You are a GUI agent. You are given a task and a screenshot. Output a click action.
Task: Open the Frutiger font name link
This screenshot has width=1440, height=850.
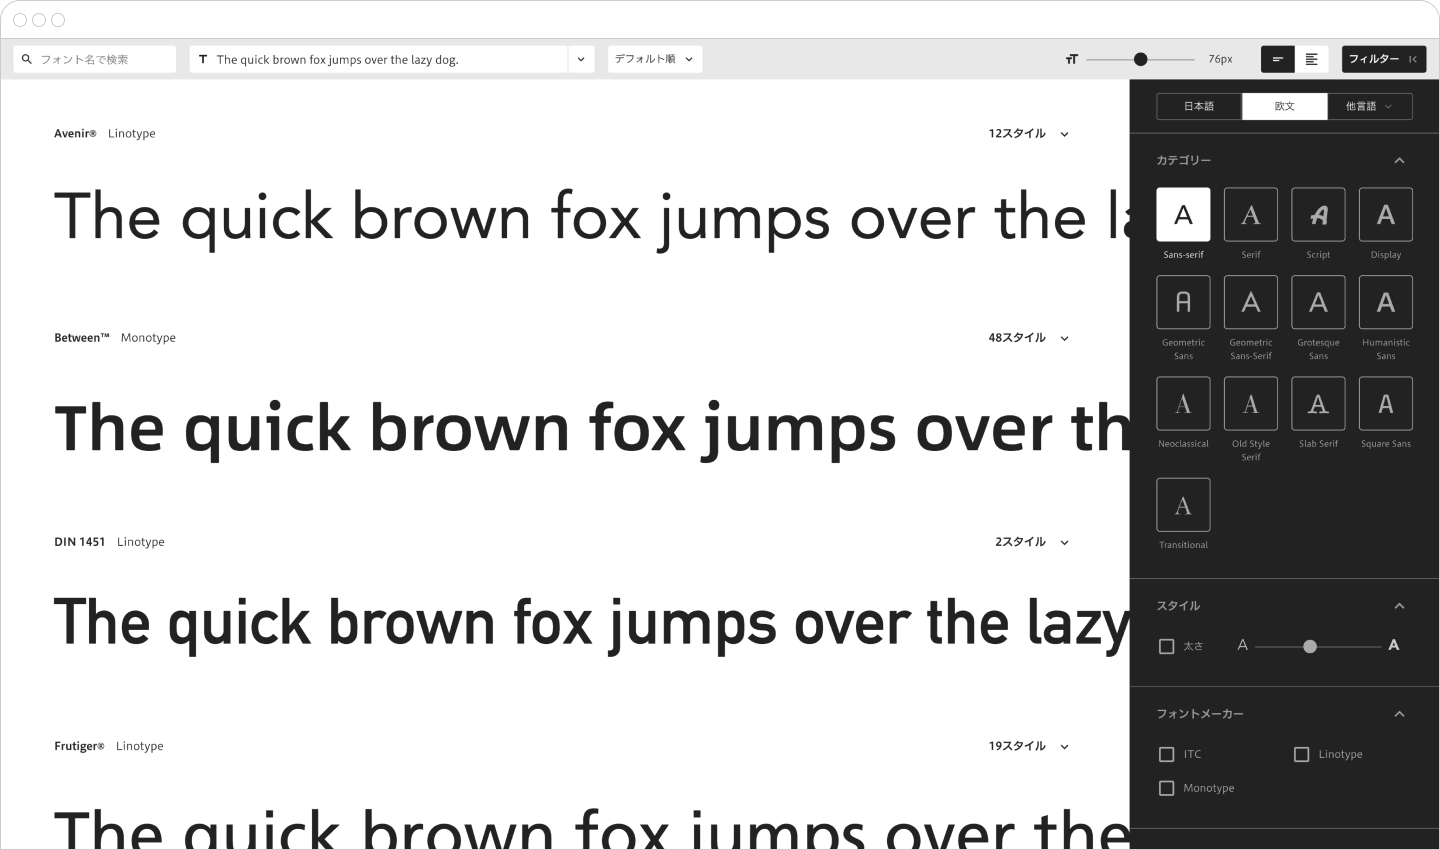click(79, 745)
